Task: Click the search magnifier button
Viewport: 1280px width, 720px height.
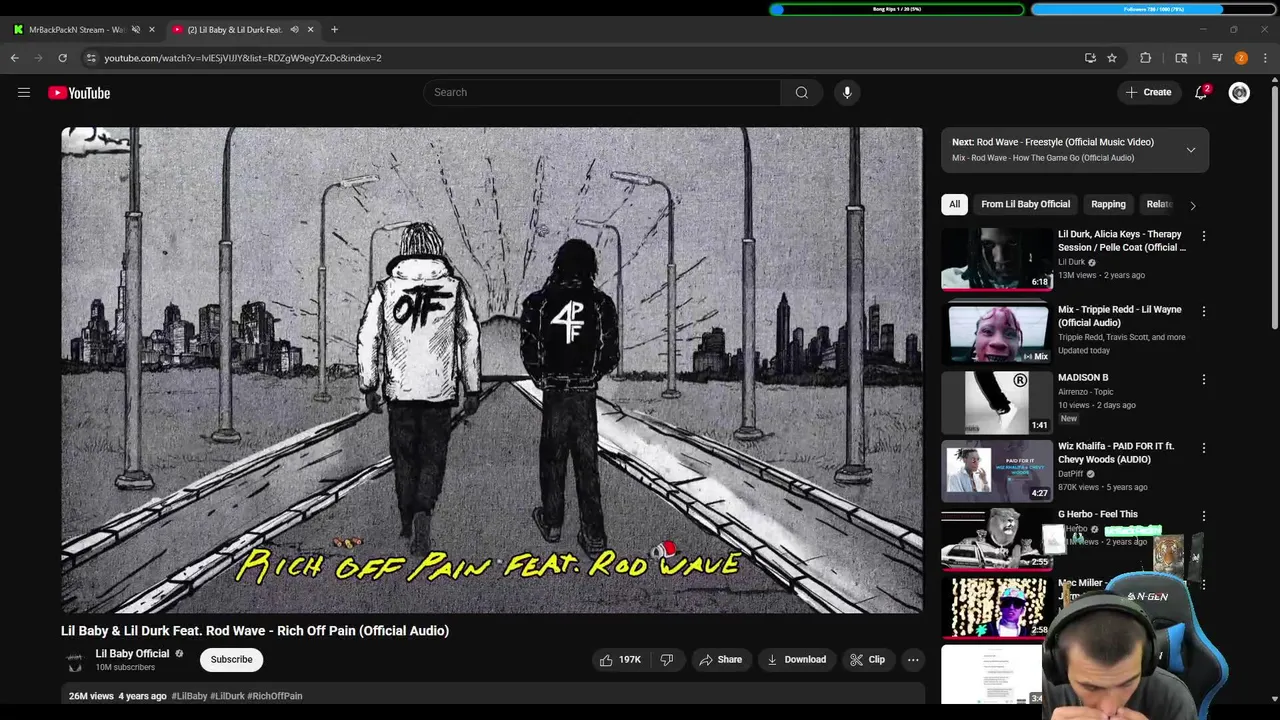Action: pos(801,92)
